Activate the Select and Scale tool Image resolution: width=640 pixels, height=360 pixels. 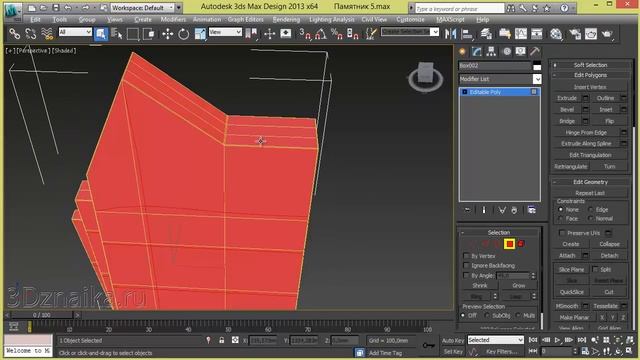200,34
